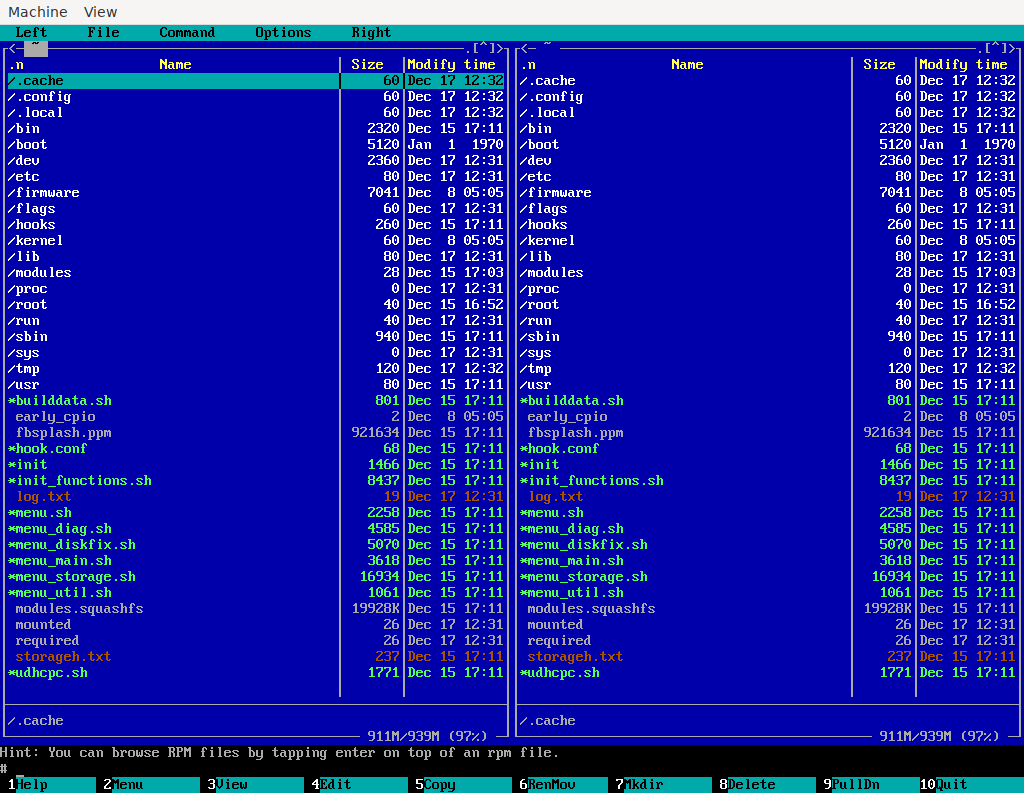Click the > history forward arrow in right panel
Screen dimensions: 1024x793
1012,48
